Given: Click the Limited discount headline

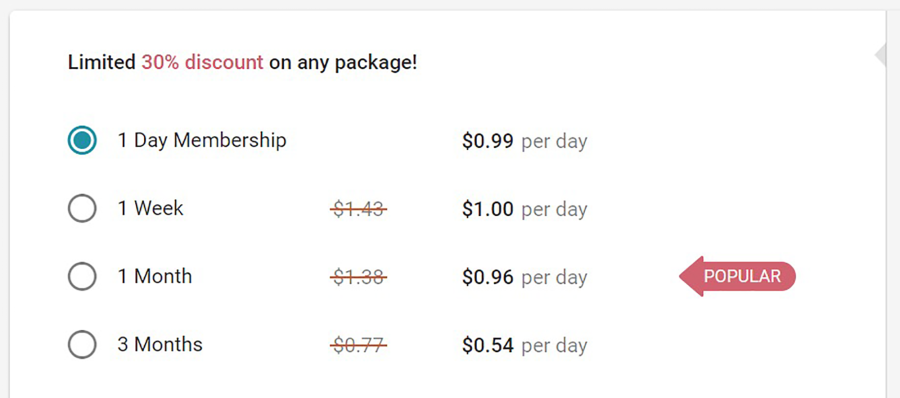Looking at the screenshot, I should pyautogui.click(x=243, y=62).
